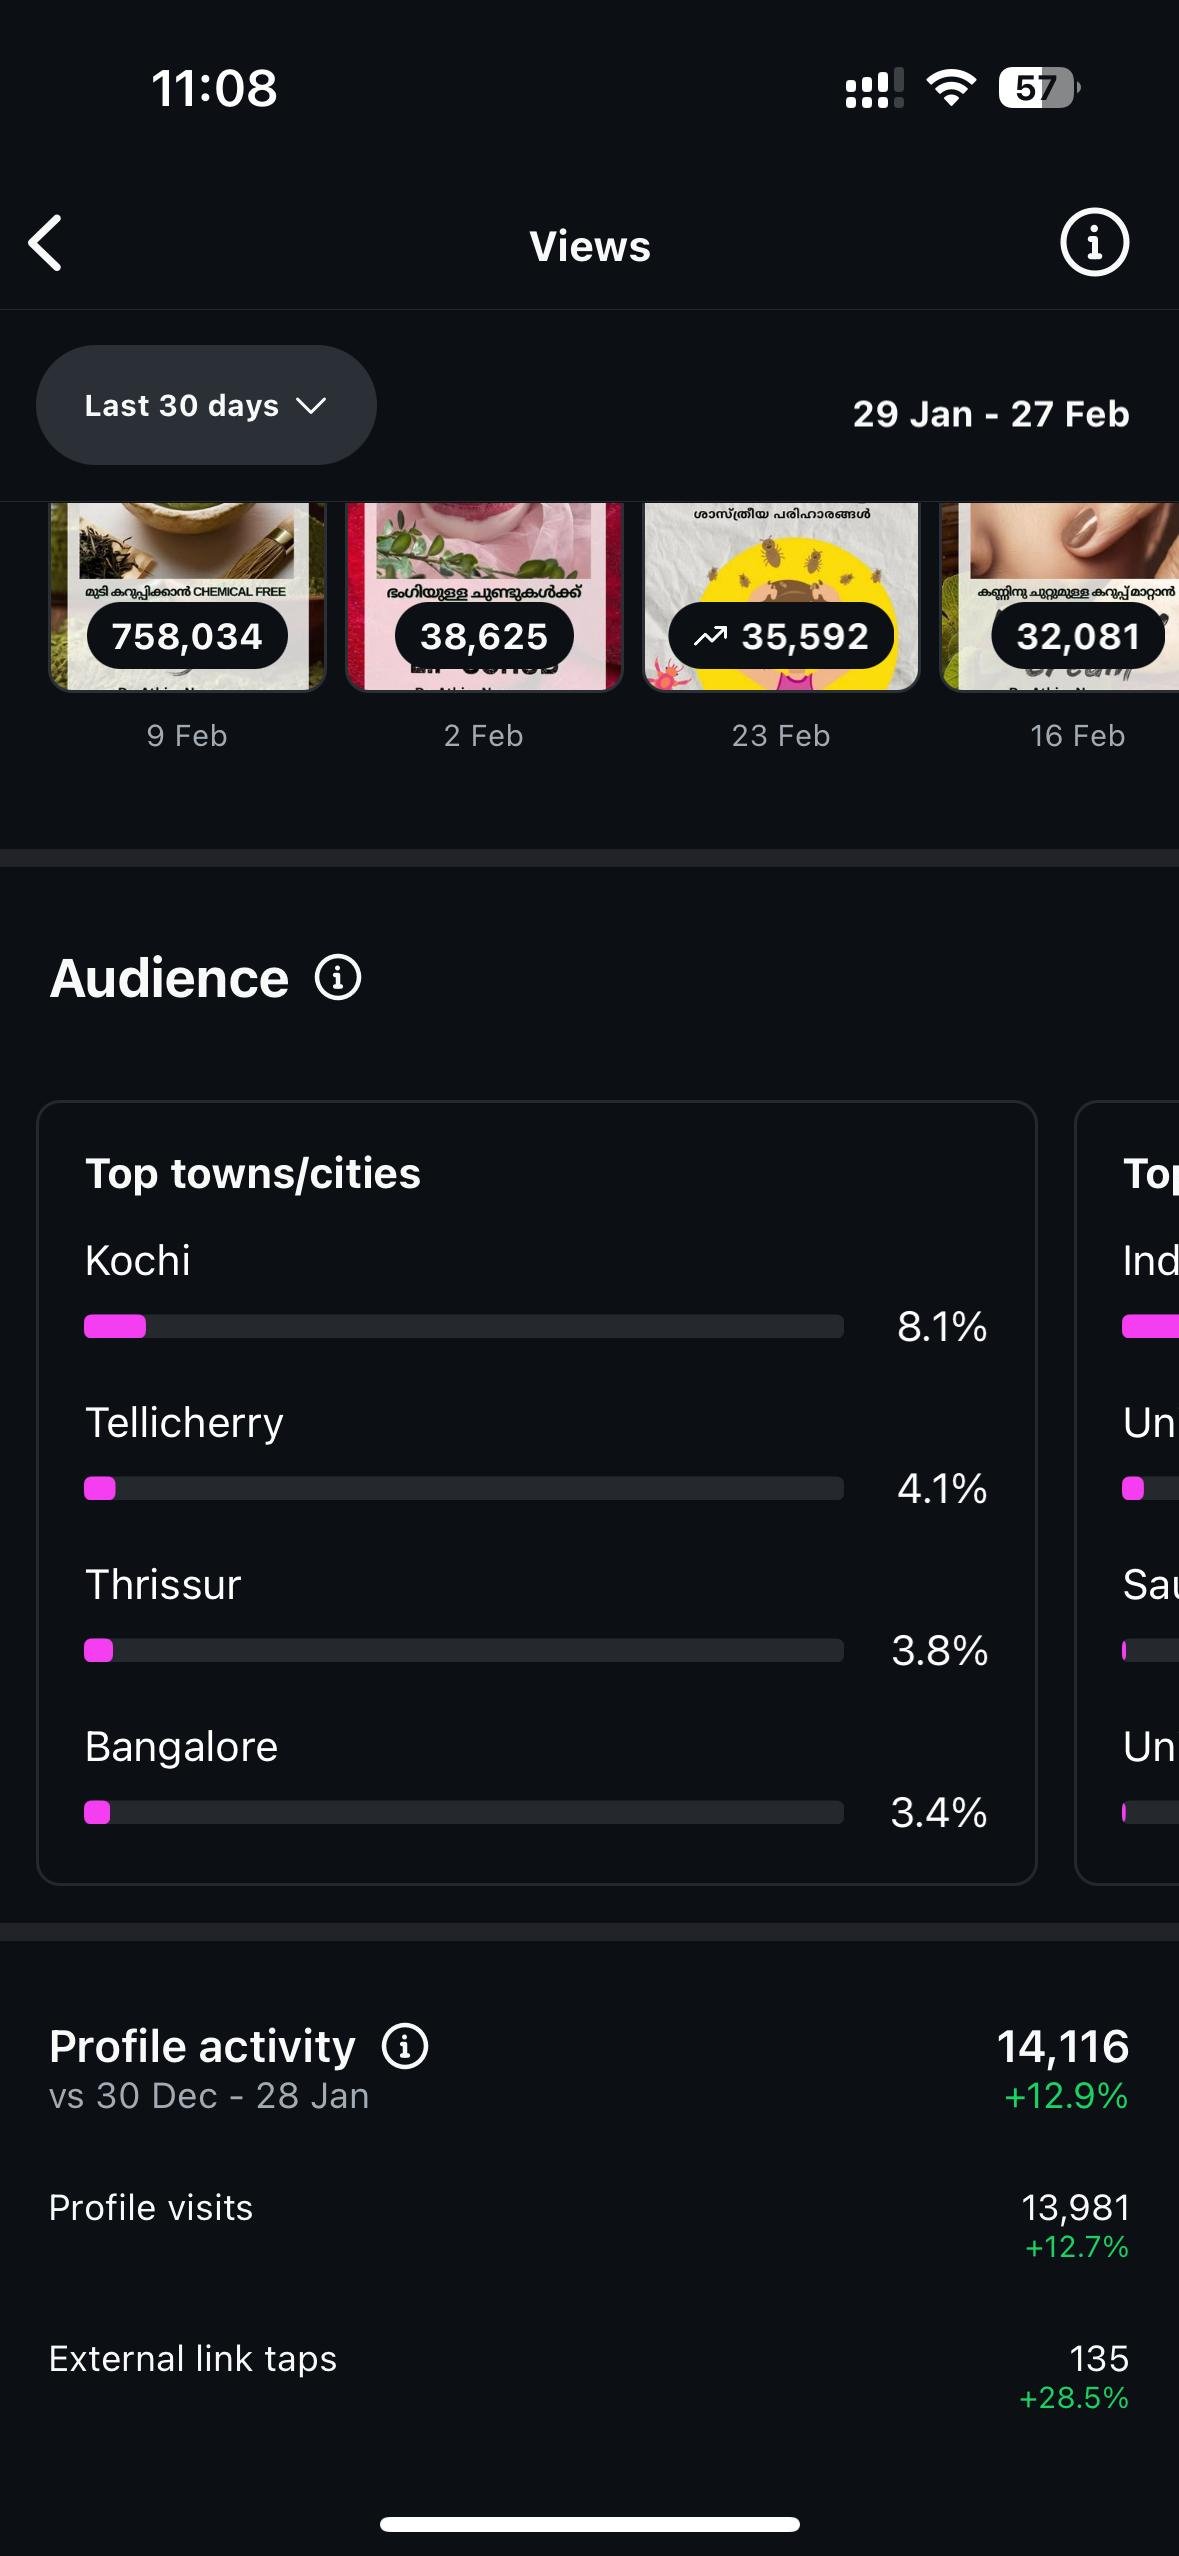Tap the info icon beside Profile activity
Screen dimensions: 1179x2556
[x=405, y=2046]
